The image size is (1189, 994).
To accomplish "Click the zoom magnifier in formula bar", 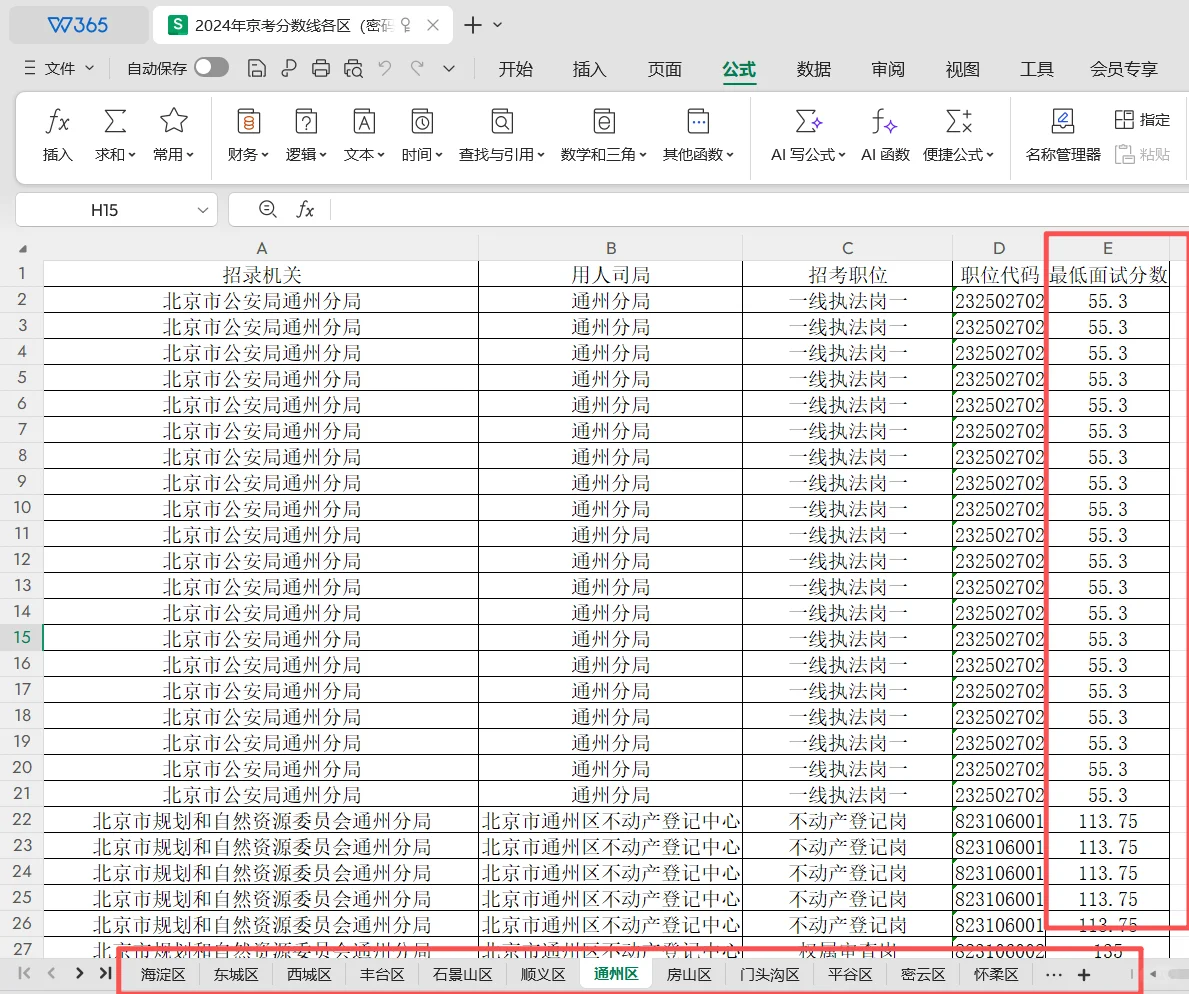I will pyautogui.click(x=268, y=209).
